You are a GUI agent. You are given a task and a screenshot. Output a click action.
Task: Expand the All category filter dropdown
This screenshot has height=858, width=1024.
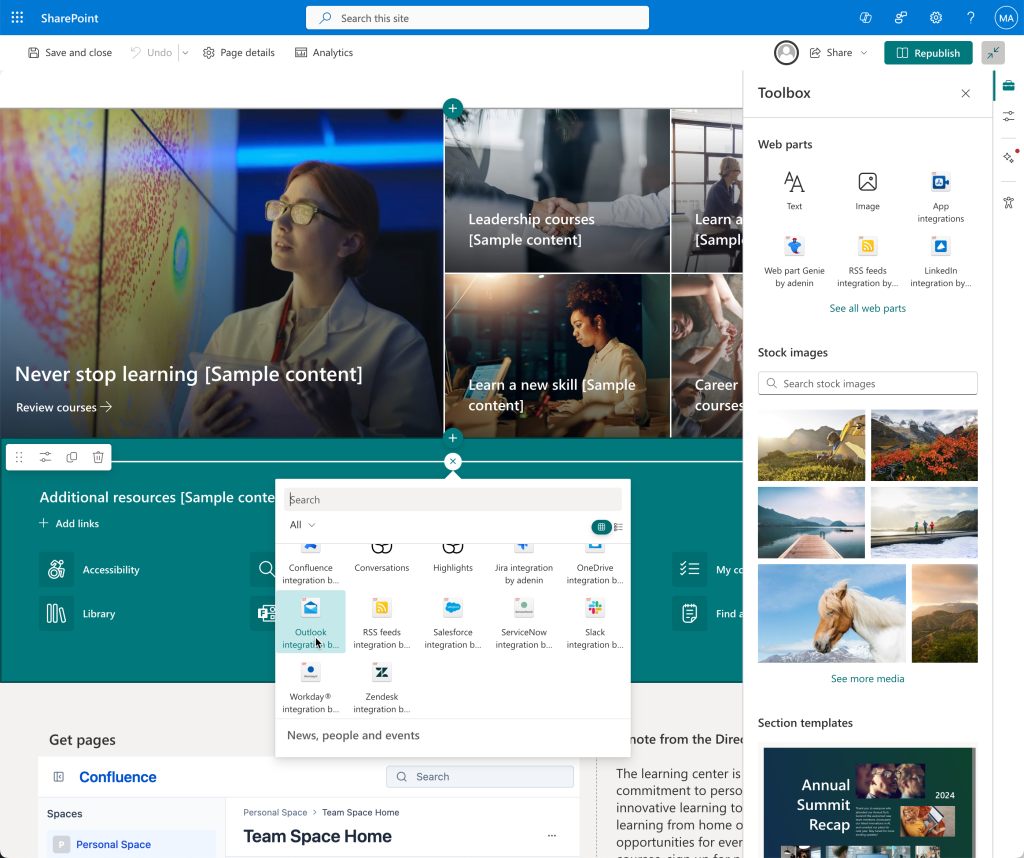(x=302, y=525)
